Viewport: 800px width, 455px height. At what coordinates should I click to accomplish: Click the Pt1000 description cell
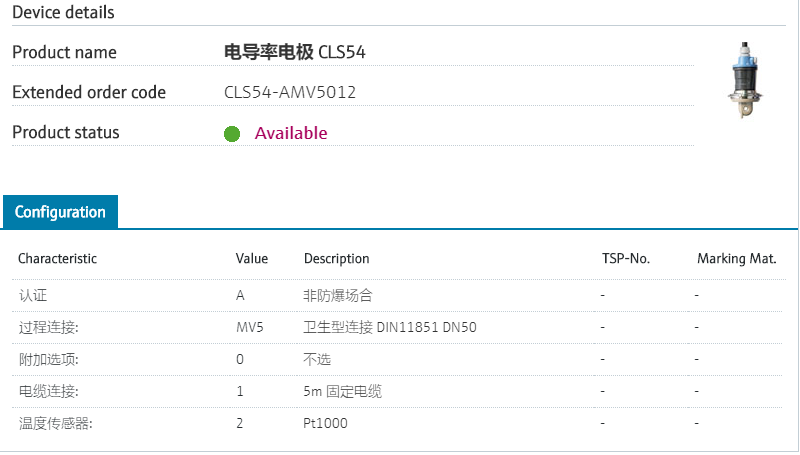[326, 424]
